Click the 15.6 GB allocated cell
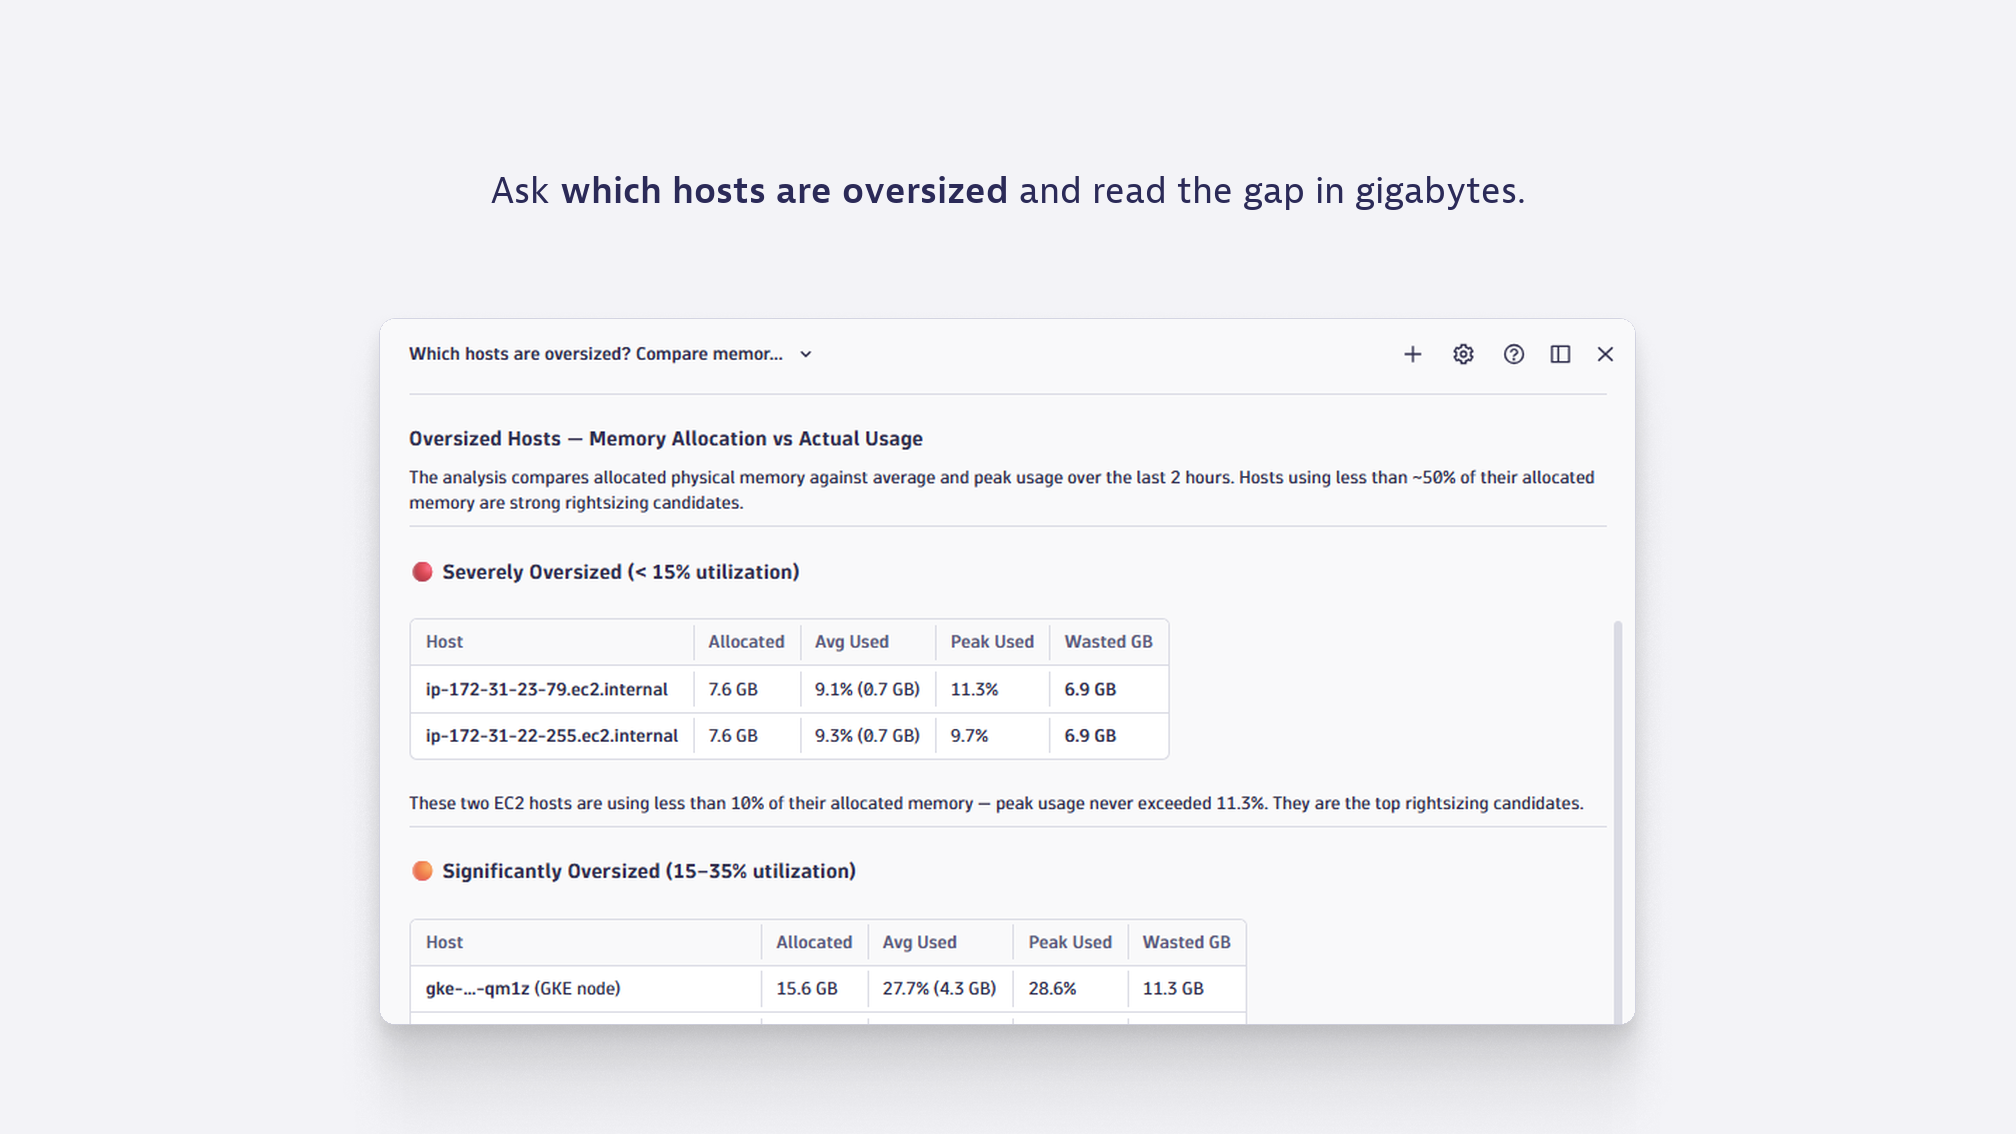This screenshot has height=1134, width=2016. [x=814, y=988]
